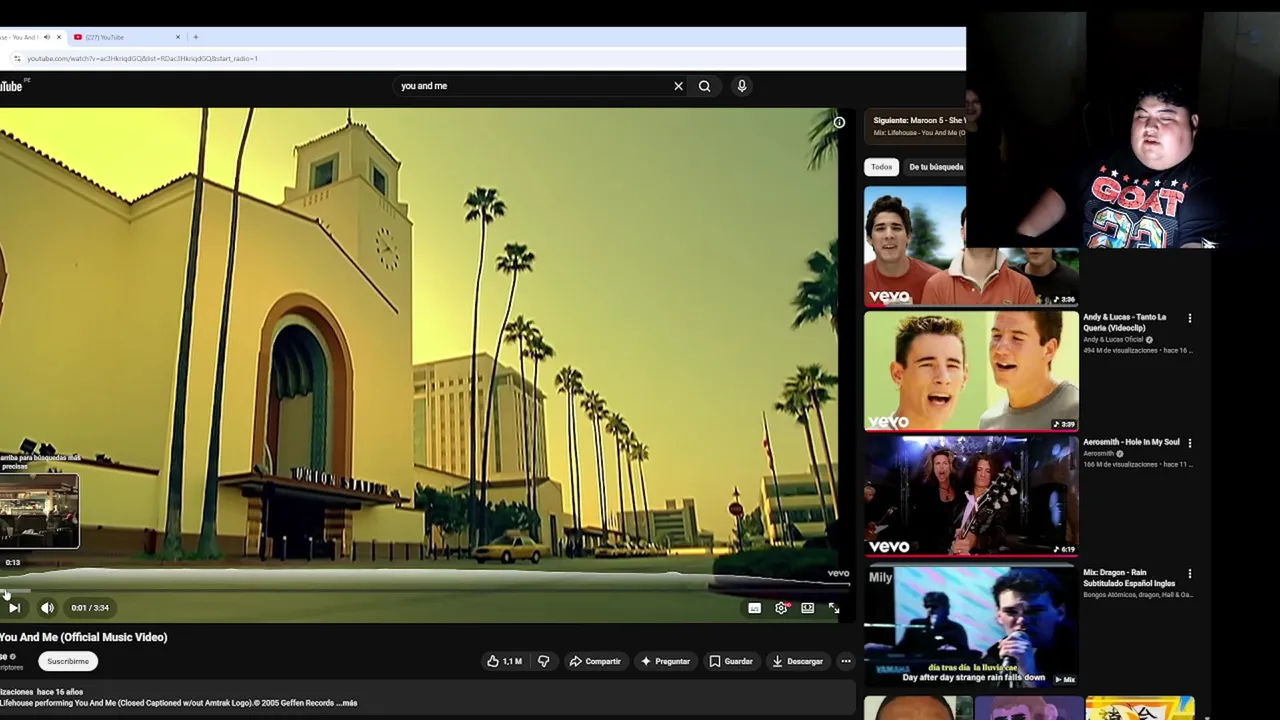Mute the video with the volume icon
1280x720 pixels.
(x=47, y=608)
